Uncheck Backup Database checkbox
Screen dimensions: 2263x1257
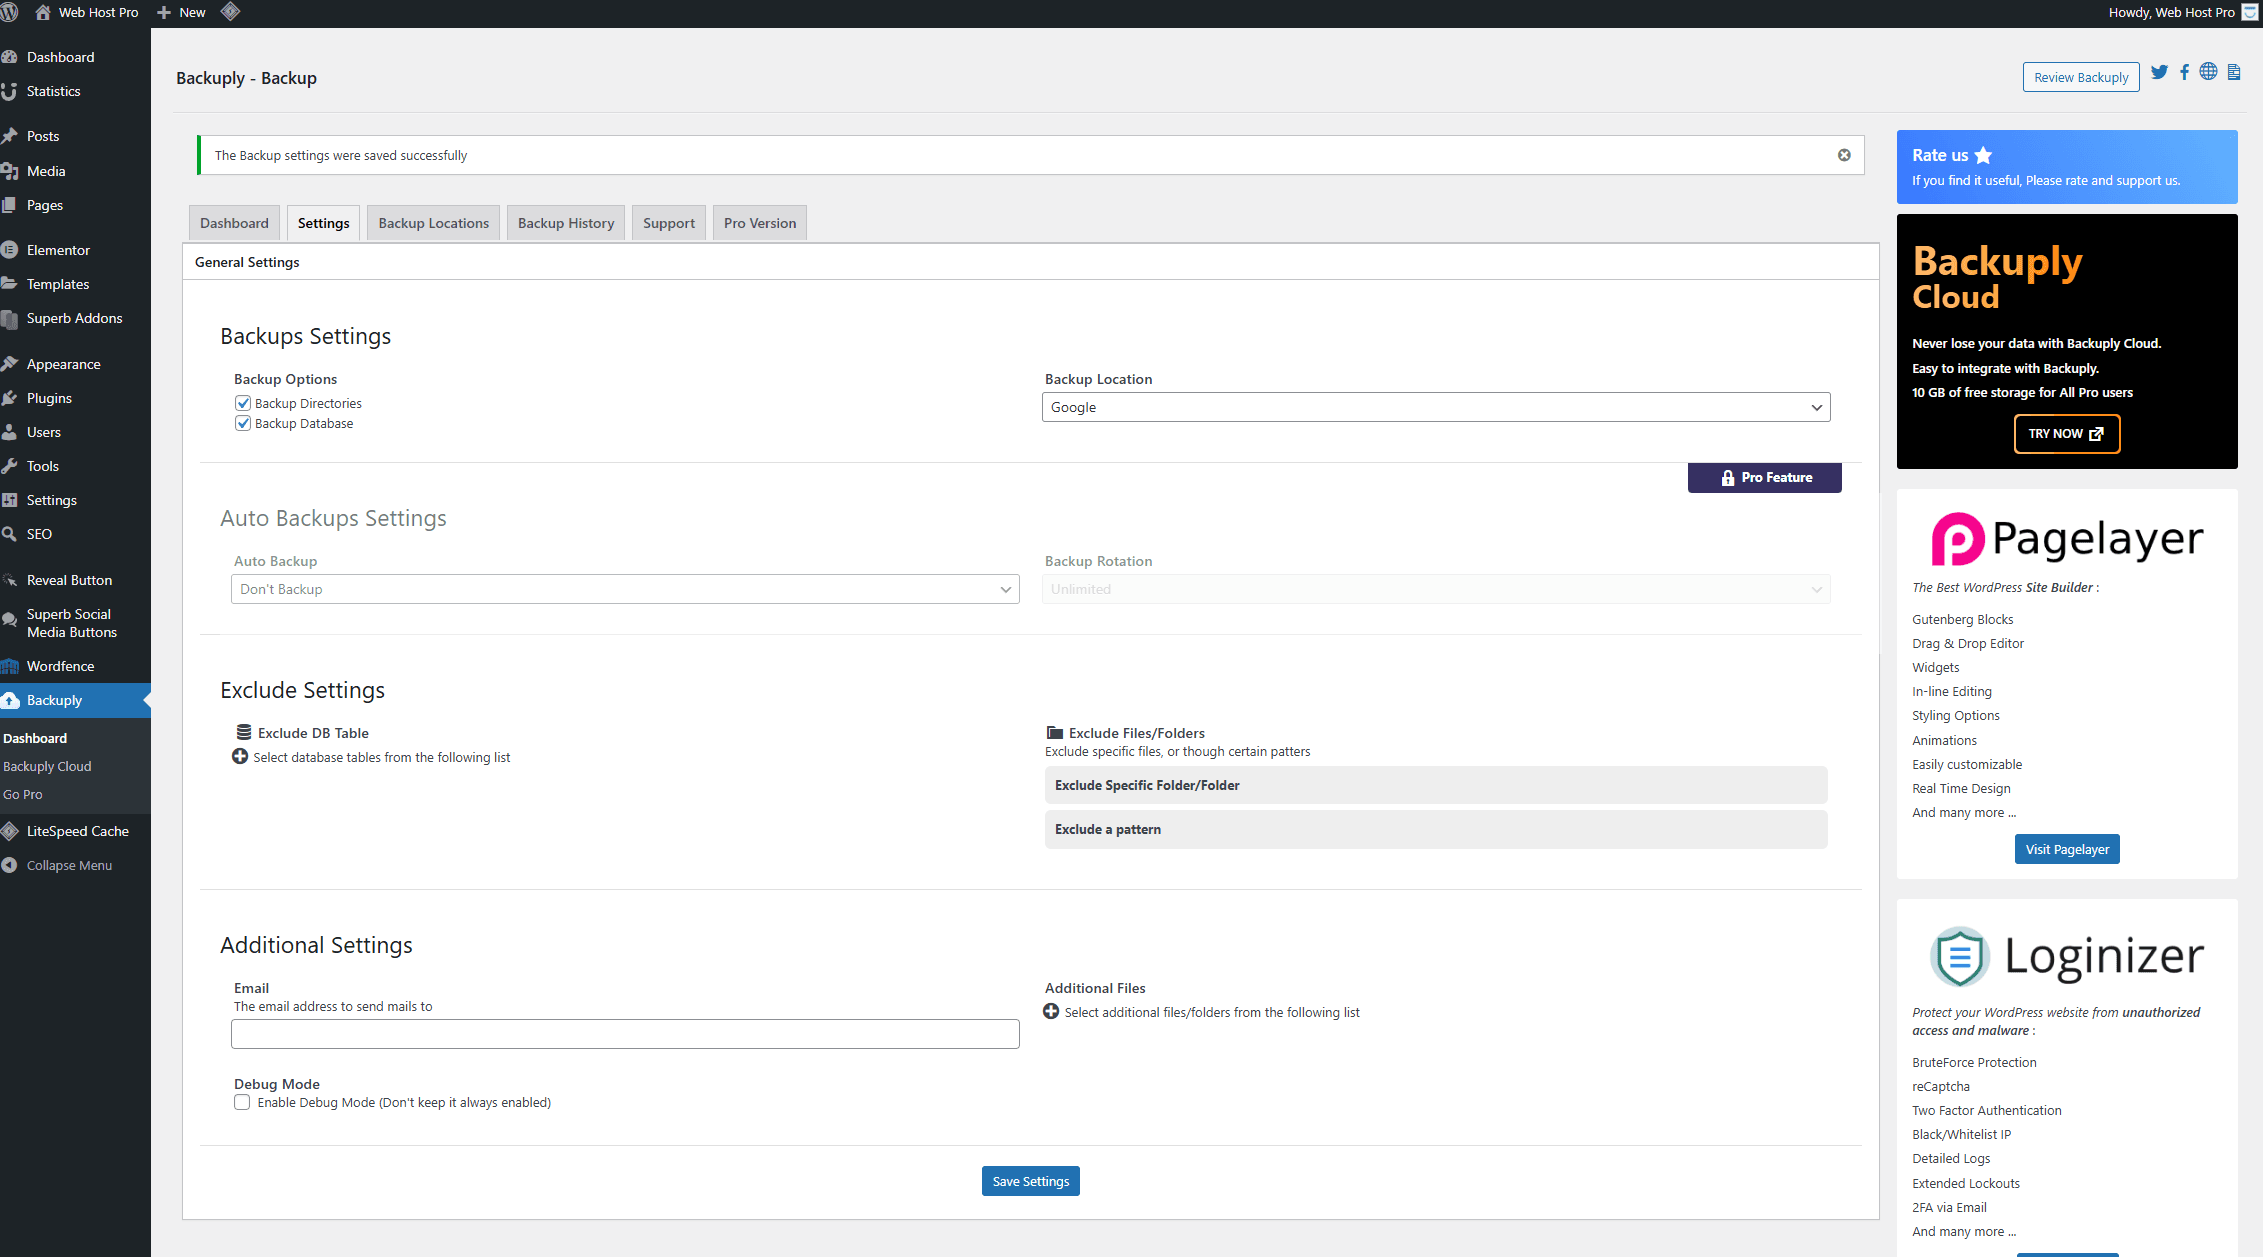coord(243,423)
